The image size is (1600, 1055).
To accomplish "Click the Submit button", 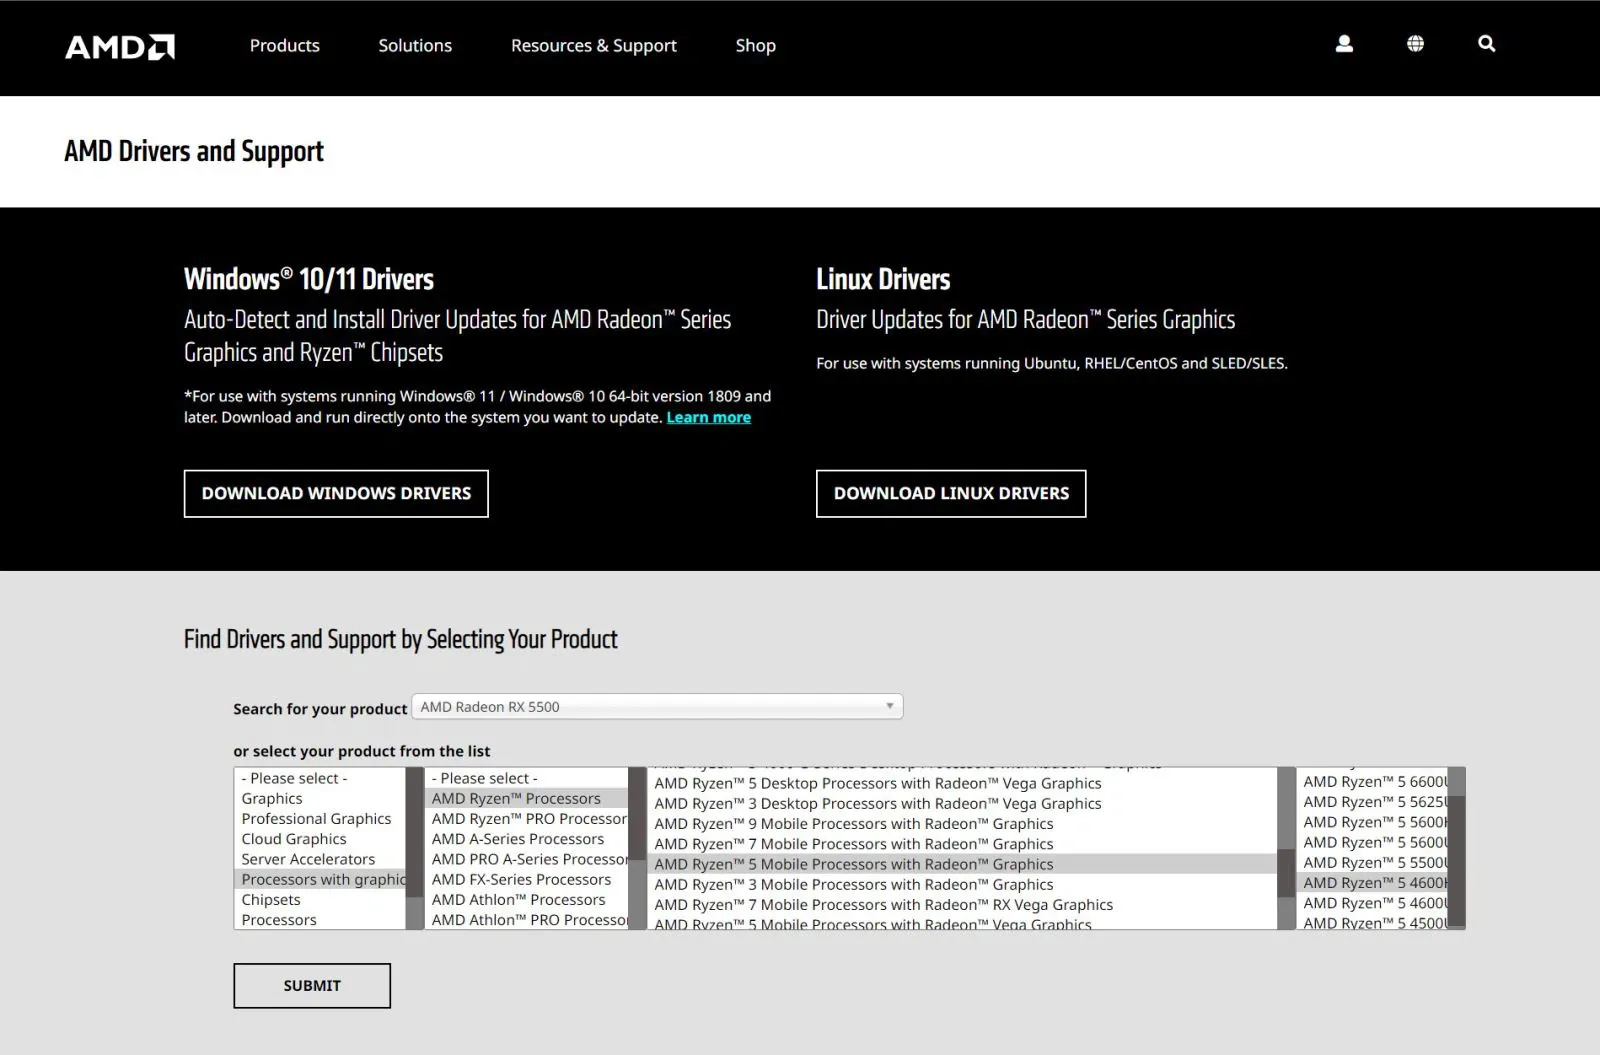I will point(312,986).
